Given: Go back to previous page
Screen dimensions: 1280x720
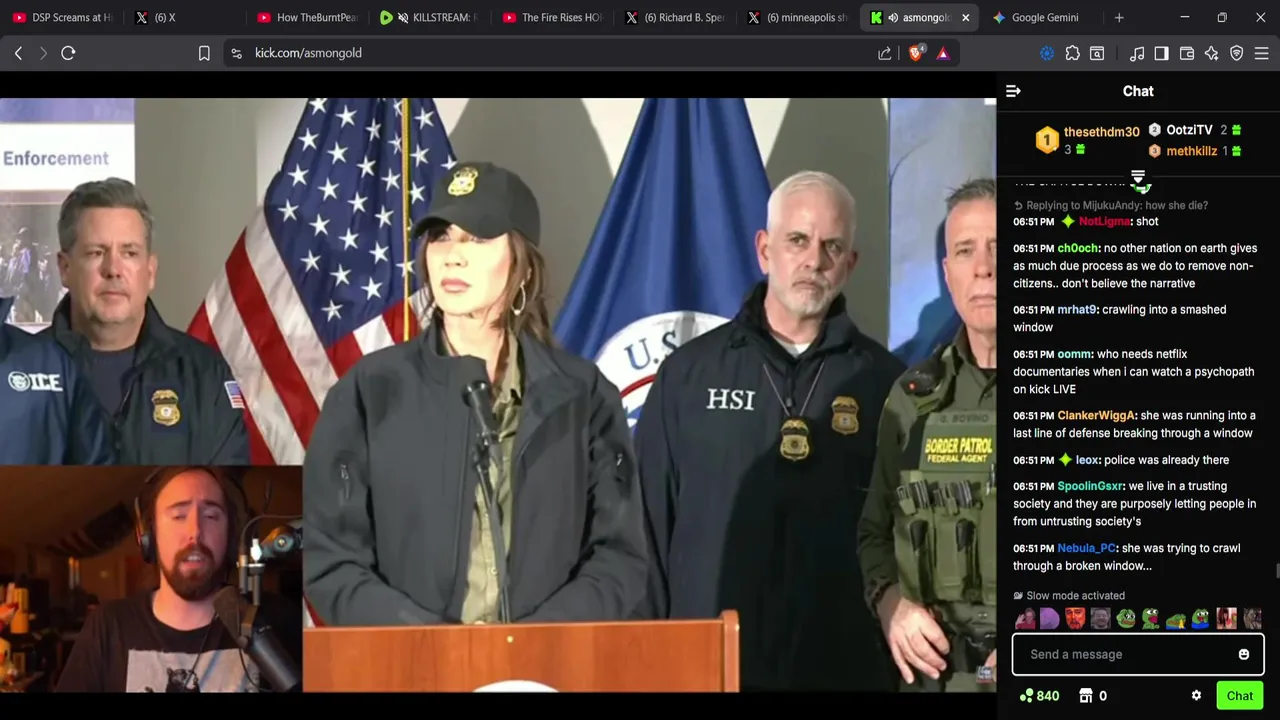Looking at the screenshot, I should pos(18,53).
